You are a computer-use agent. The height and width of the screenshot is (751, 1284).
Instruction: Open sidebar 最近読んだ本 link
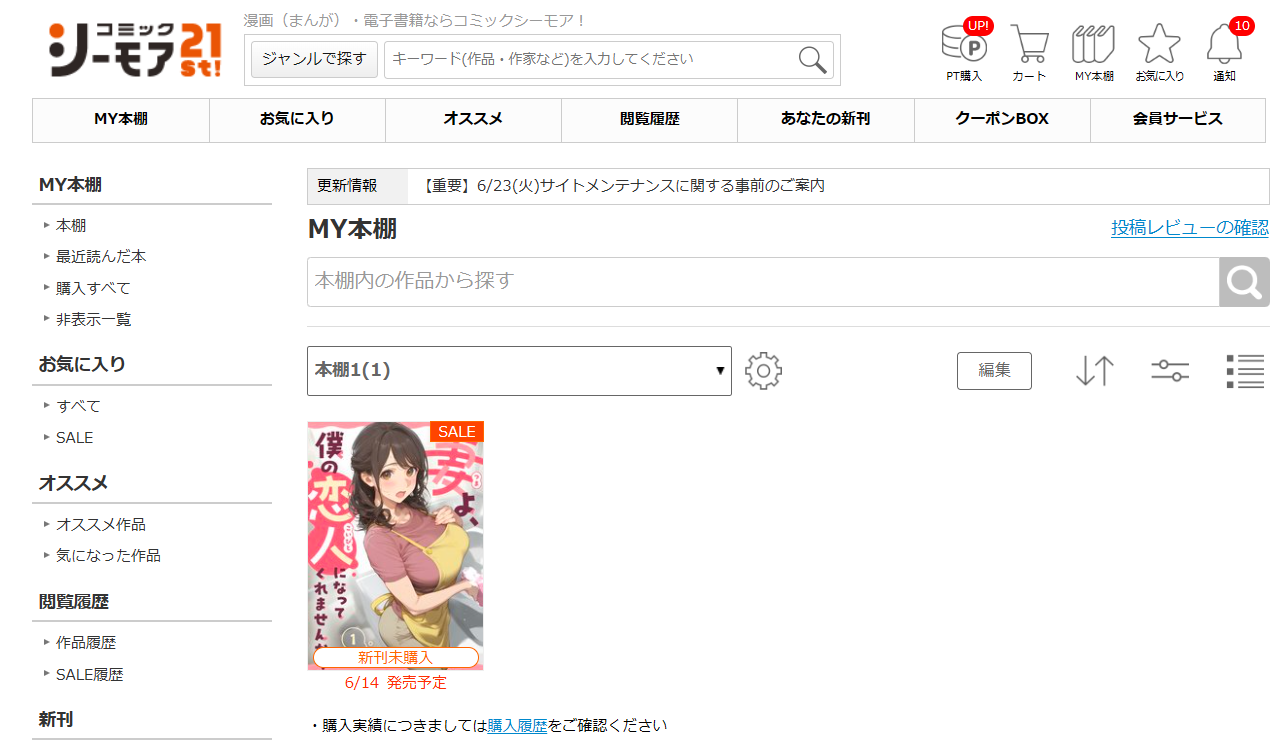tap(101, 257)
